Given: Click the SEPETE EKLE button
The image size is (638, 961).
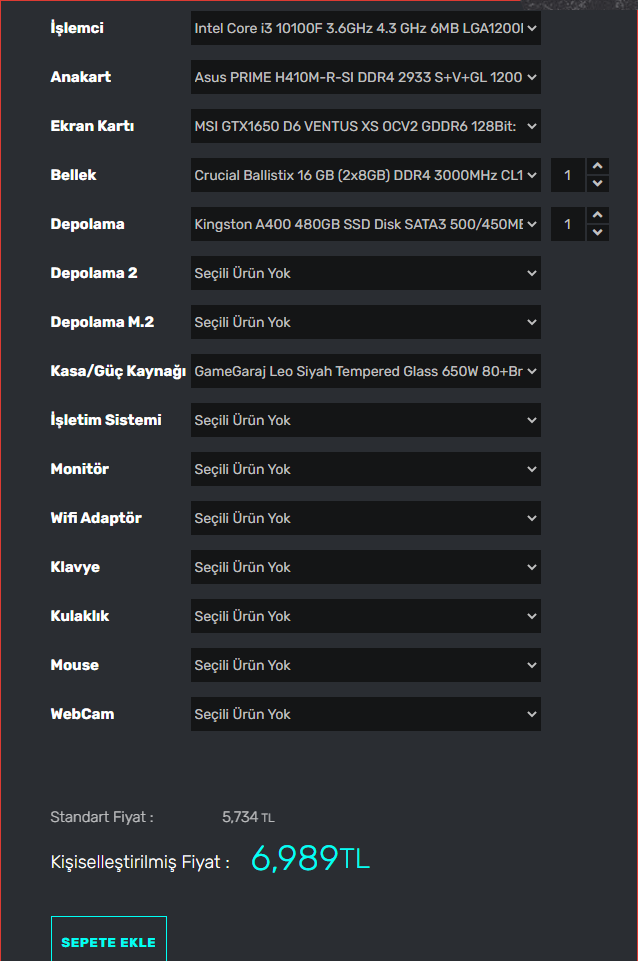Looking at the screenshot, I should point(109,942).
